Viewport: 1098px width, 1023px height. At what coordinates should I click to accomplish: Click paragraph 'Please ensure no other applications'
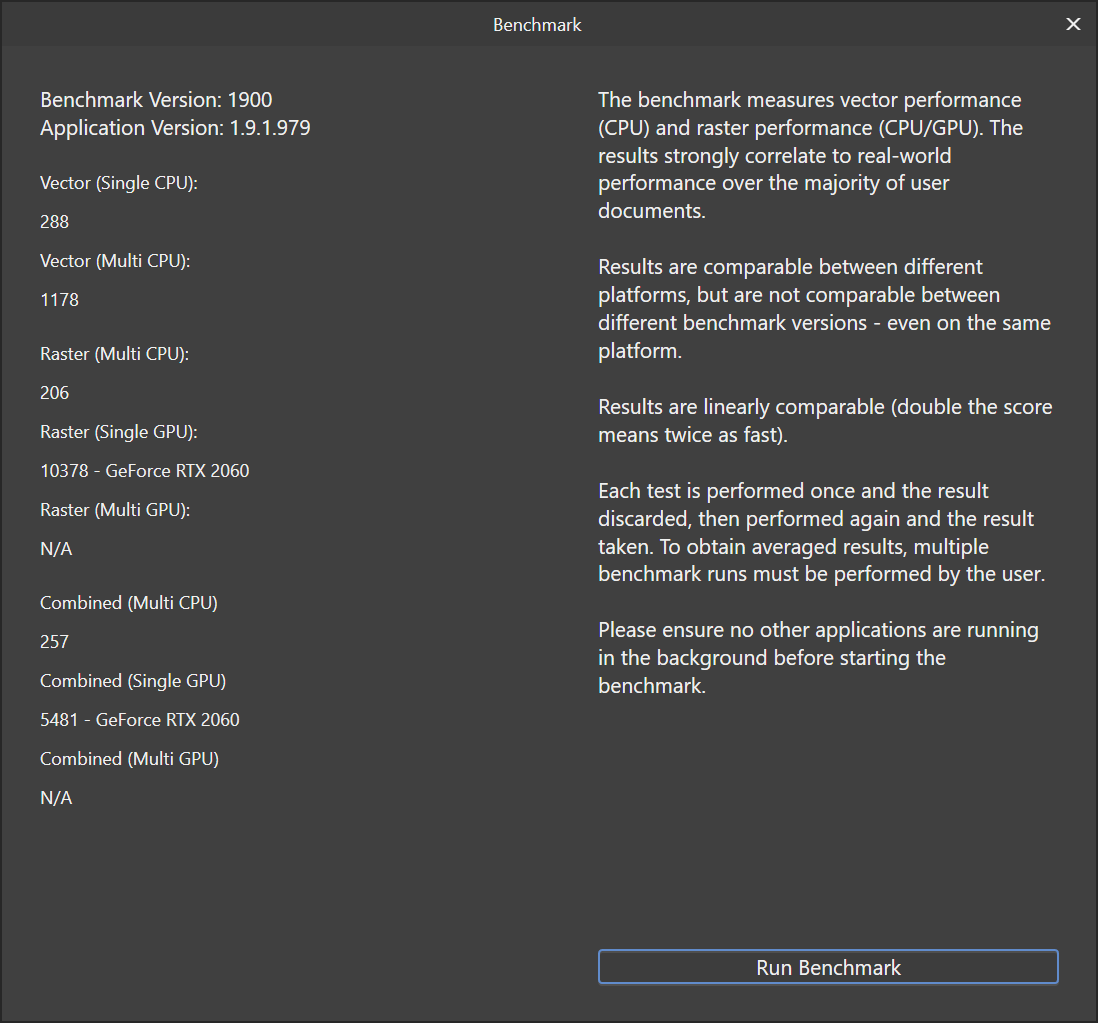pyautogui.click(x=818, y=657)
